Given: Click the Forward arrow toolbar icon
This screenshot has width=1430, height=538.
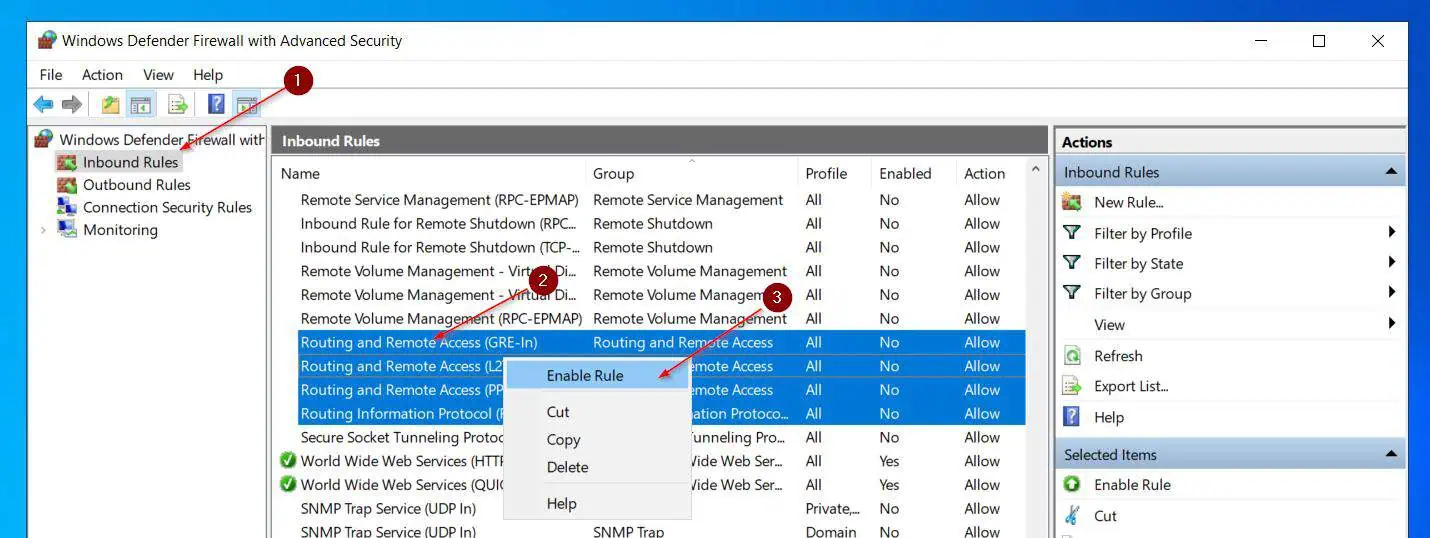Looking at the screenshot, I should pyautogui.click(x=72, y=104).
